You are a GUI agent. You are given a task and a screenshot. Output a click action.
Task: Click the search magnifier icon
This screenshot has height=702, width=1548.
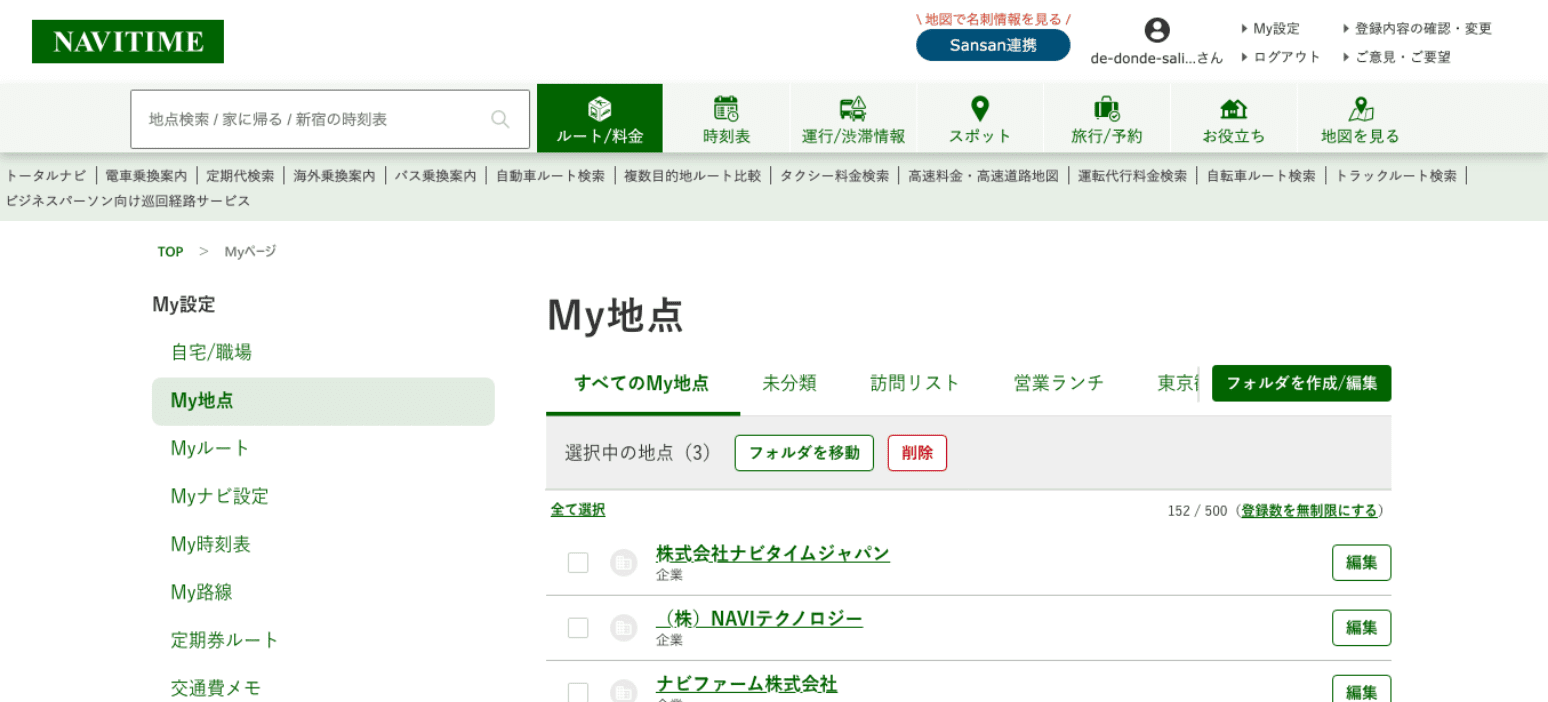[500, 119]
